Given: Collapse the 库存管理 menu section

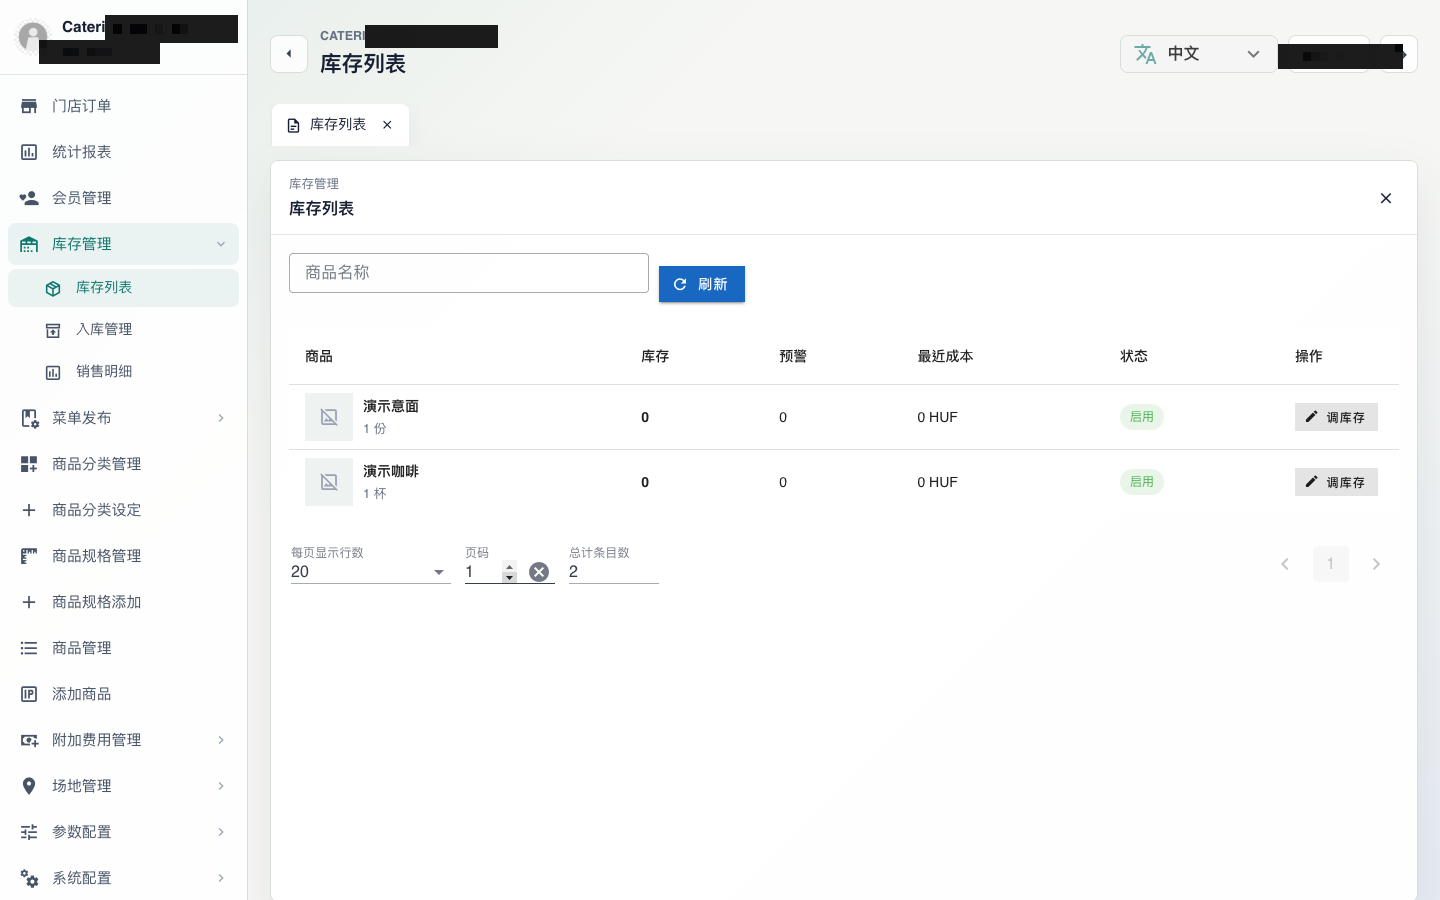Looking at the screenshot, I should [x=221, y=244].
